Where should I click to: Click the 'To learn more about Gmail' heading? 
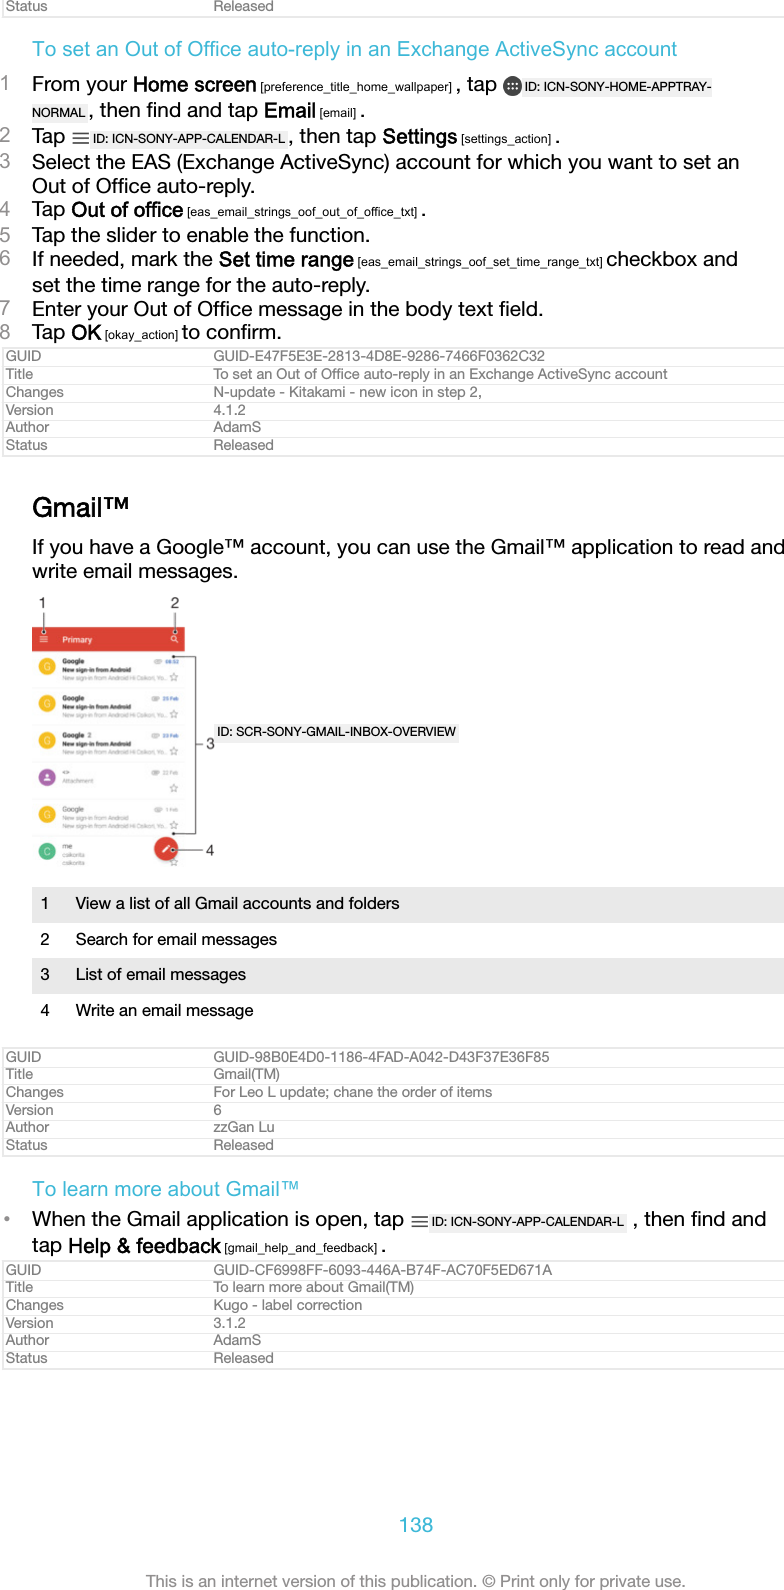(165, 1189)
